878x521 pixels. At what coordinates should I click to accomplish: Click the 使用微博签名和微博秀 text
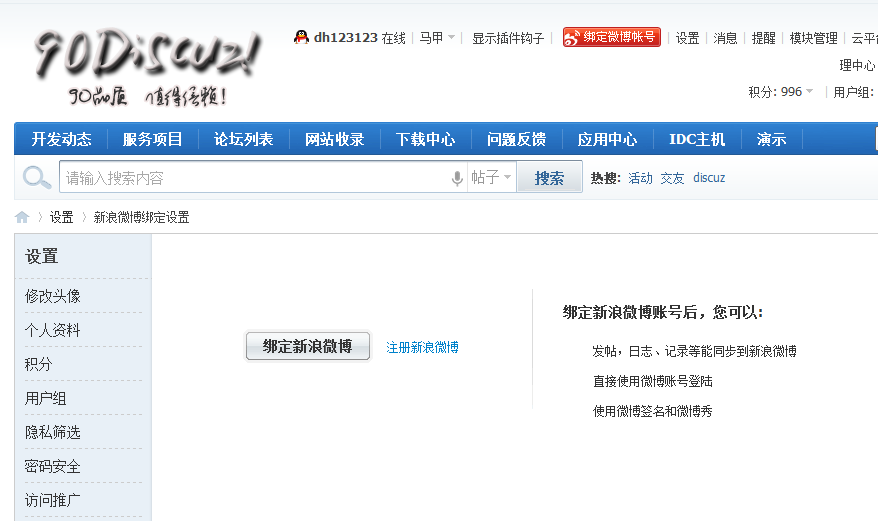652,411
